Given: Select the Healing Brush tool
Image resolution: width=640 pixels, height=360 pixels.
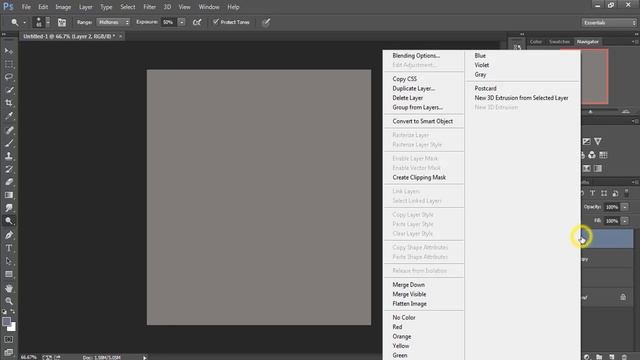Looking at the screenshot, I should 9,130.
